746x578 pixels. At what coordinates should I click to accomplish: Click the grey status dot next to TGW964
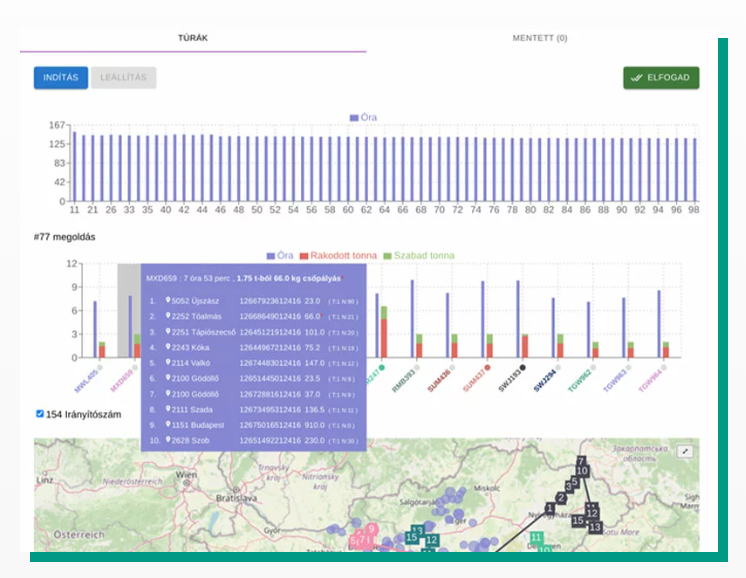[664, 367]
